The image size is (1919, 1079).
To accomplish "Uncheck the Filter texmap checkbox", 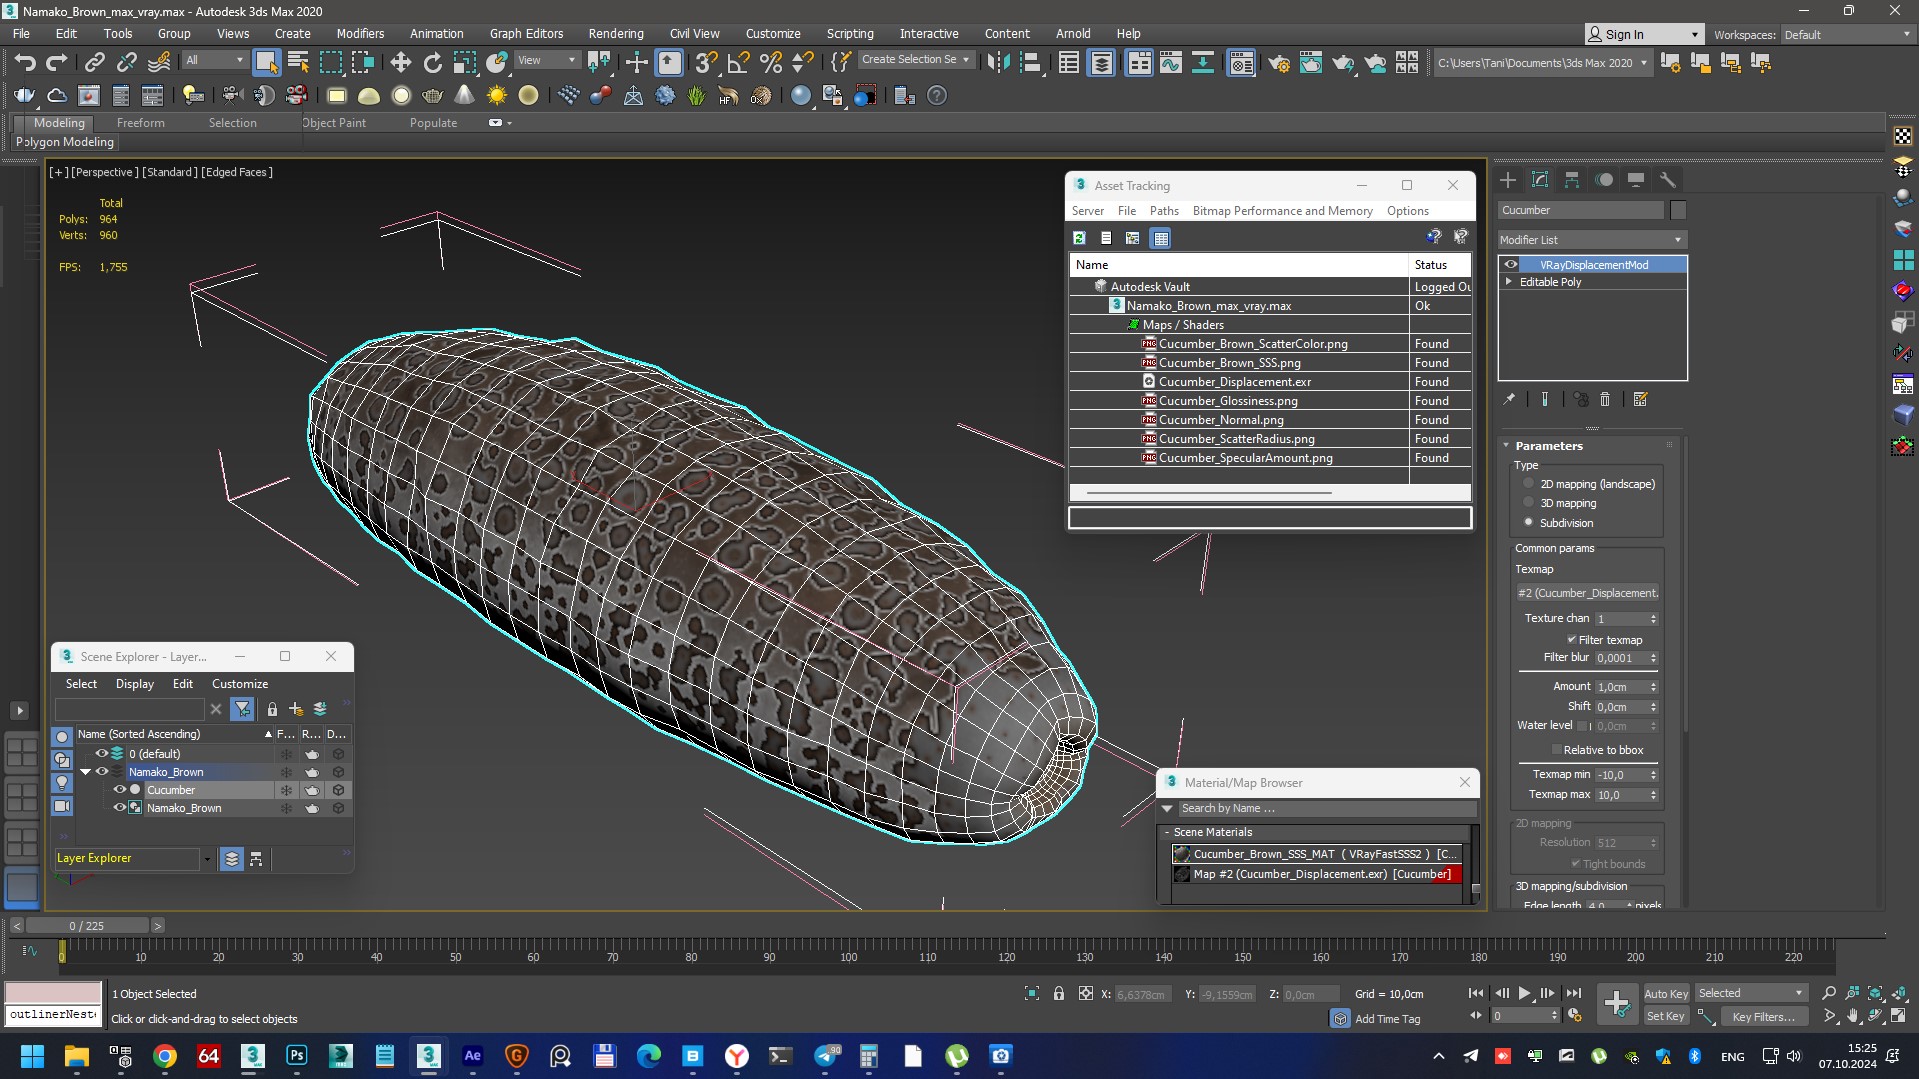I will point(1571,640).
